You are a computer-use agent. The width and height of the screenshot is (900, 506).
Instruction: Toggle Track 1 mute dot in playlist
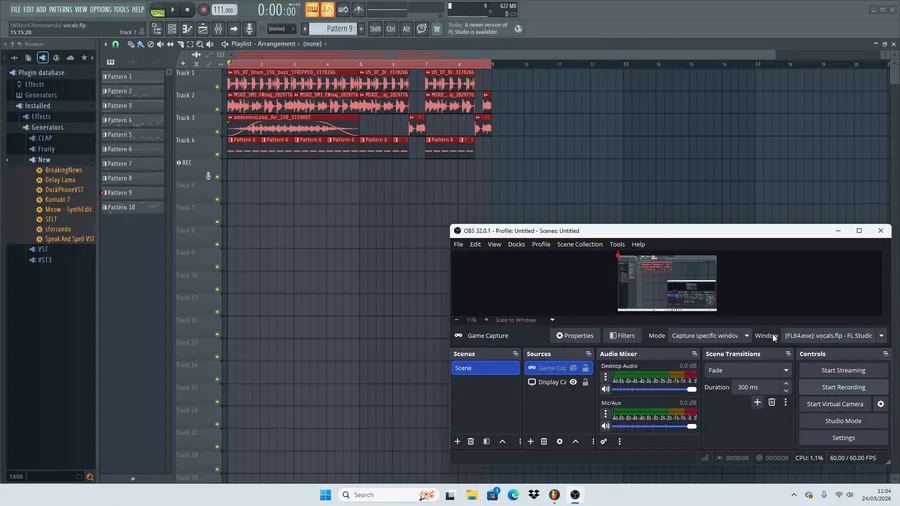(x=217, y=87)
